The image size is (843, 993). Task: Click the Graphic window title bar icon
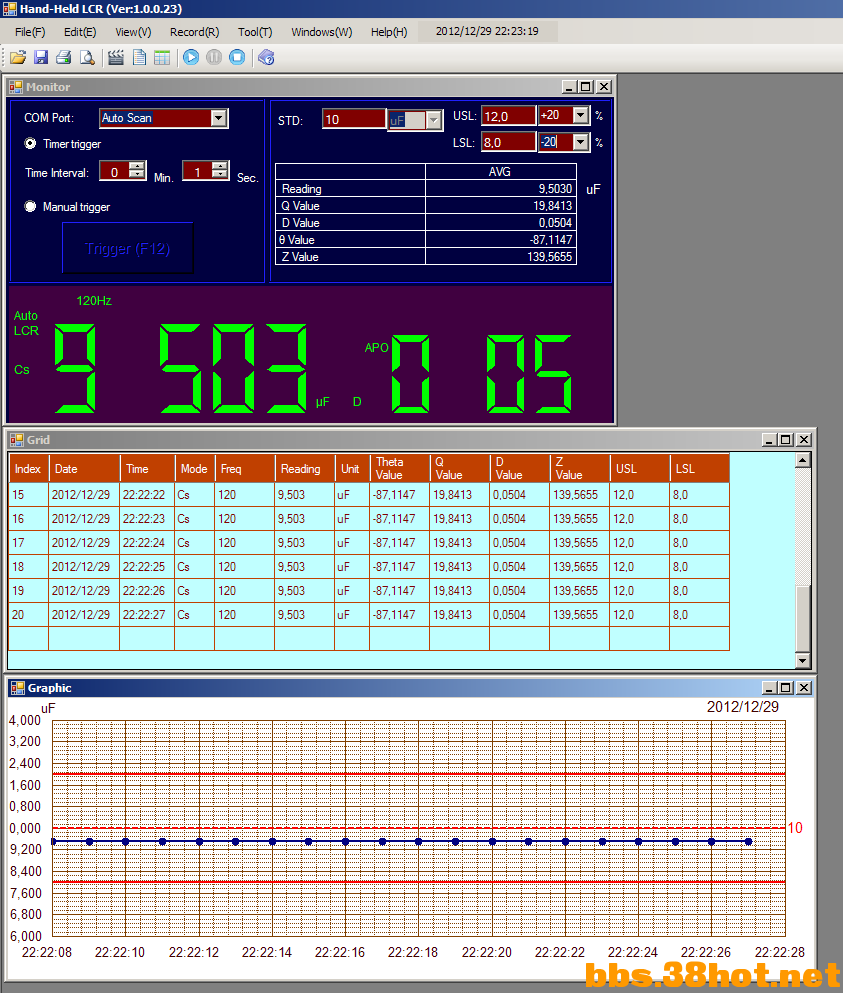coord(18,688)
